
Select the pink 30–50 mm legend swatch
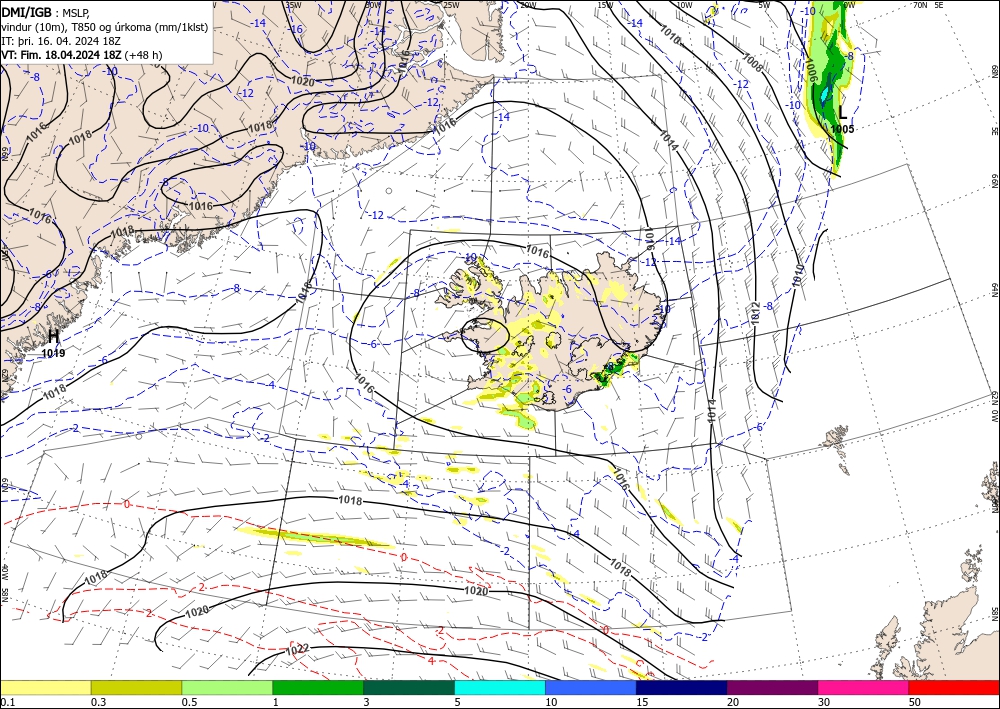(x=864, y=687)
